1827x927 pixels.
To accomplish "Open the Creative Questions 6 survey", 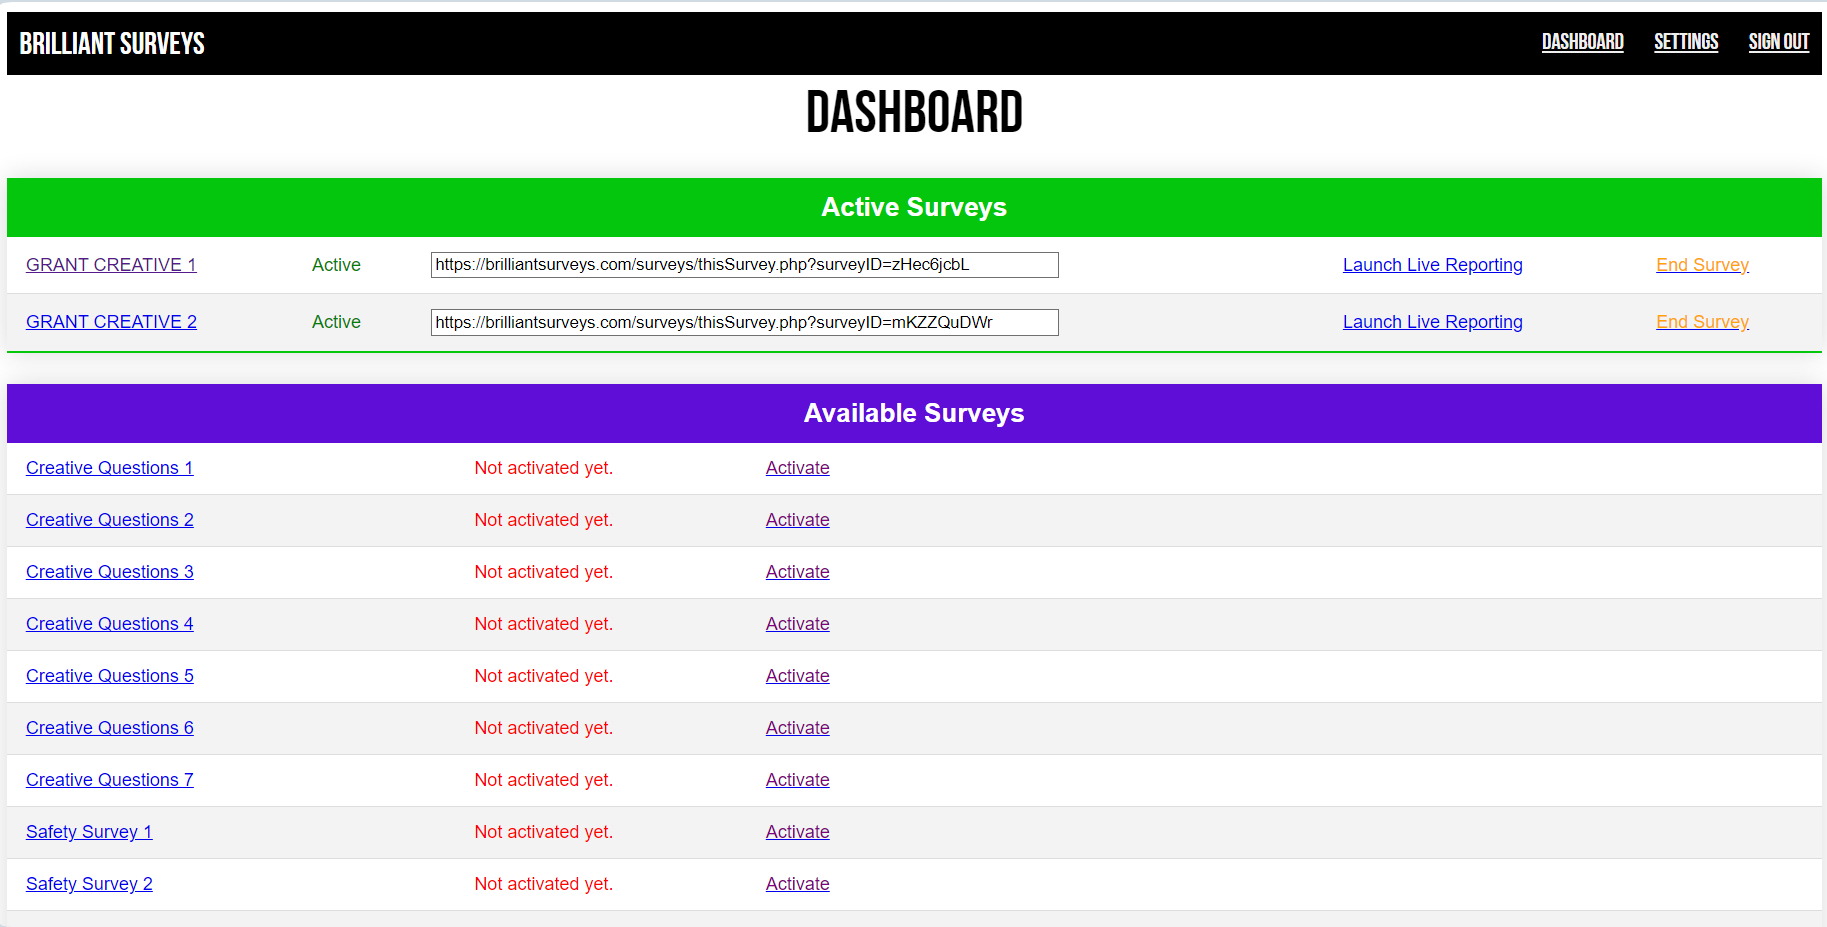I will 110,728.
